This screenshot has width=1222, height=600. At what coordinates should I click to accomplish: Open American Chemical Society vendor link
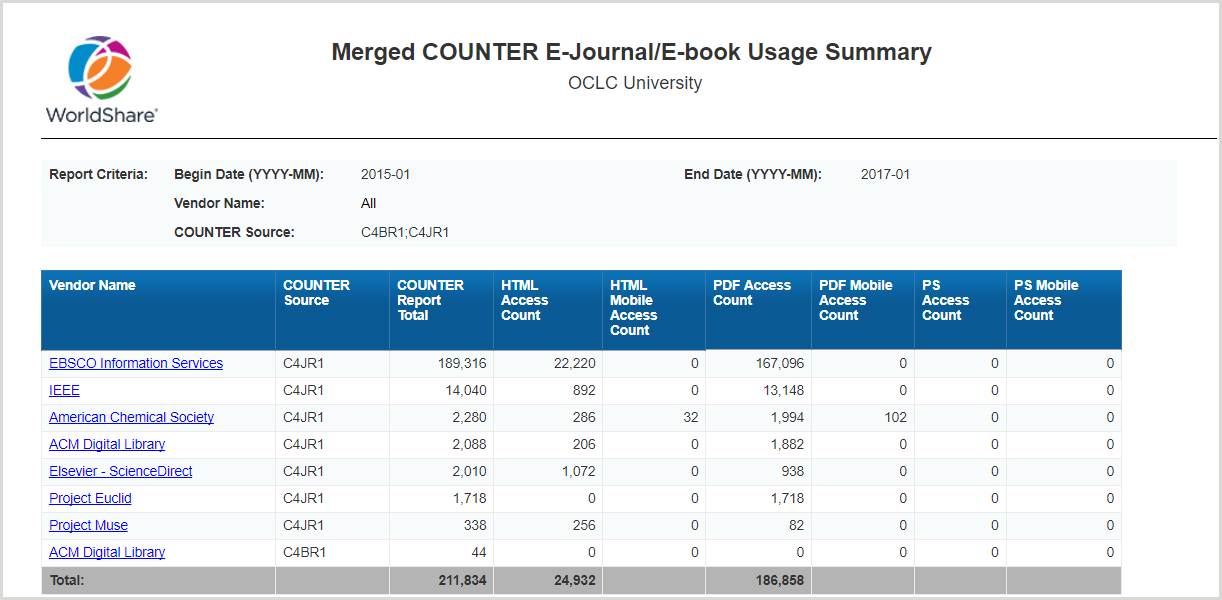click(x=131, y=417)
